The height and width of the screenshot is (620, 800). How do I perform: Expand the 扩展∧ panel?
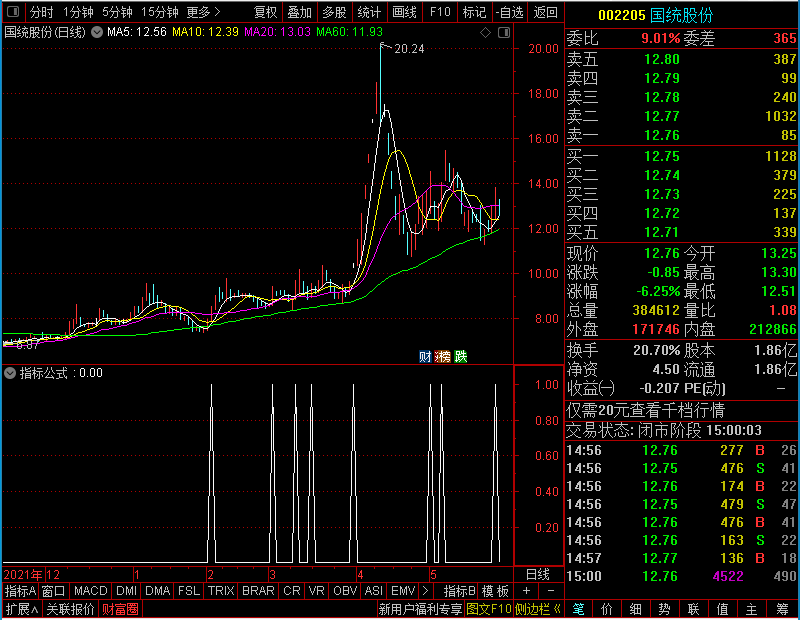[22, 609]
